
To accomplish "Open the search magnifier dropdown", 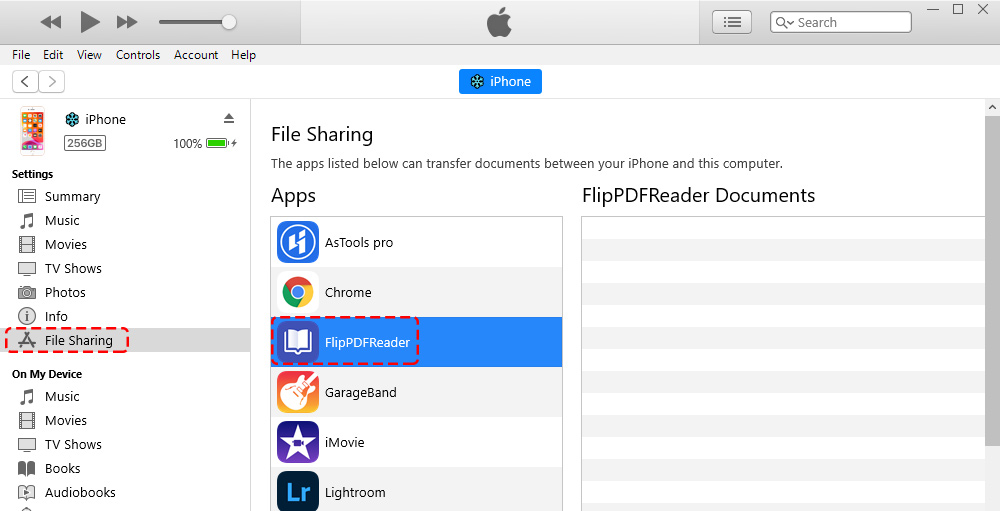I will coord(784,23).
